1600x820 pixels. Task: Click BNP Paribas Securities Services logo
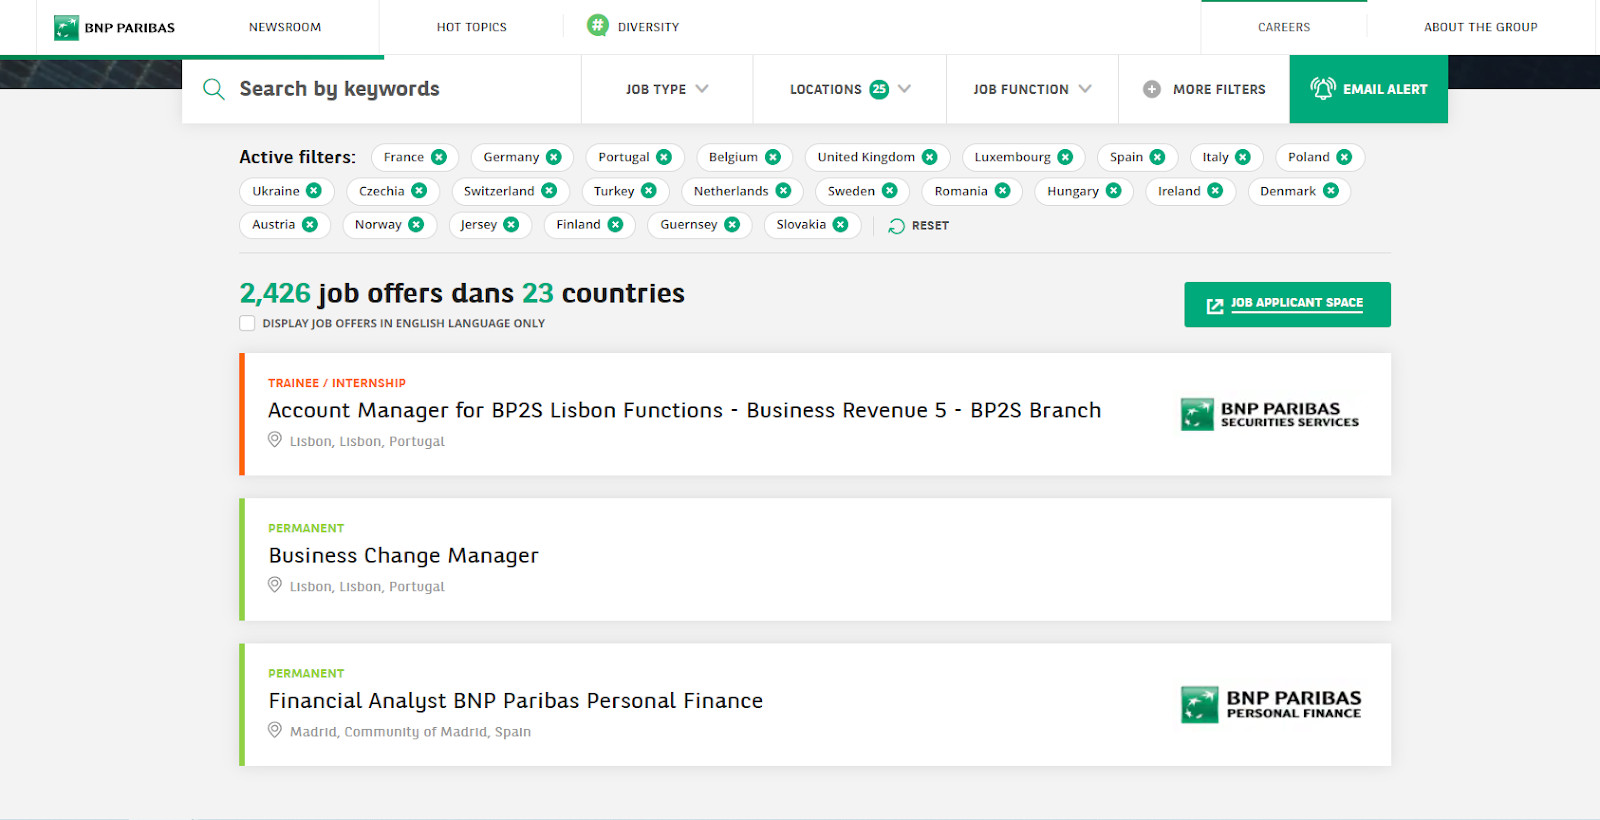[1270, 414]
